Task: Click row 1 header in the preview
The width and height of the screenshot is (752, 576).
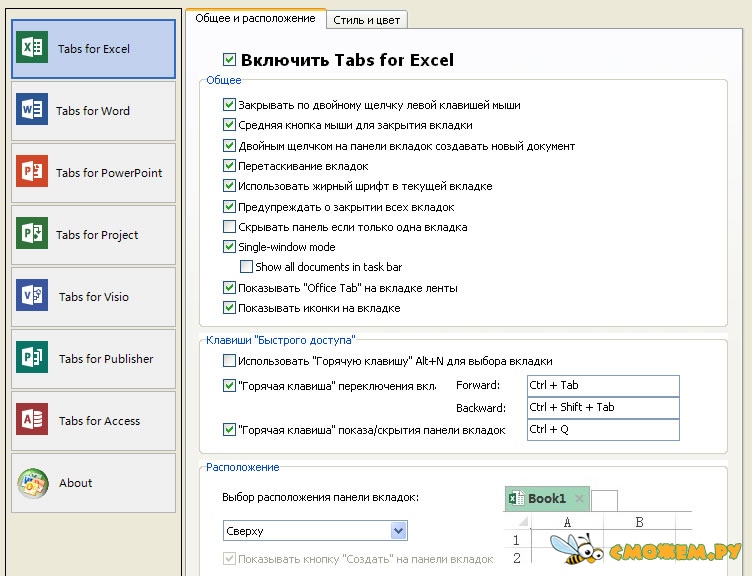Action: [517, 541]
